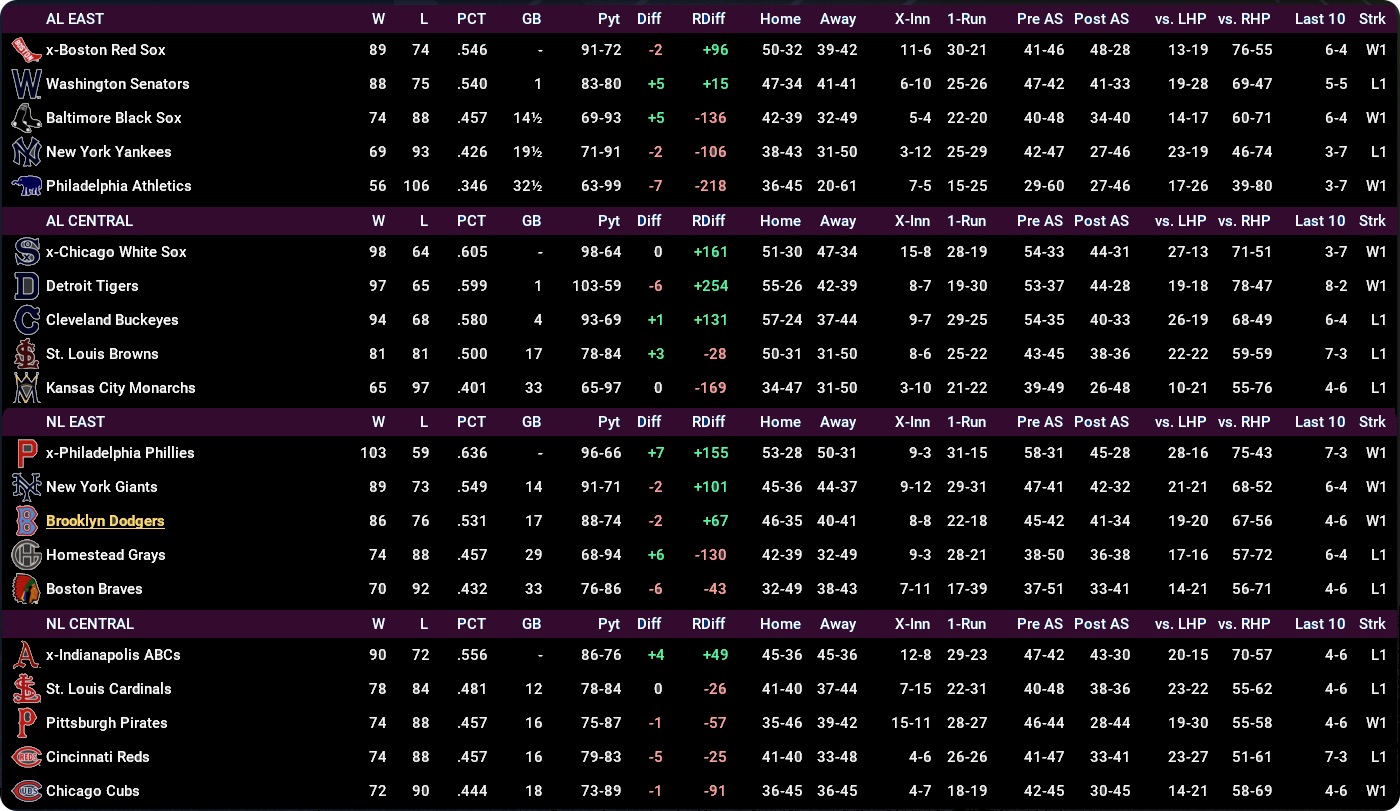
Task: Click the Chicago Cubs logo icon
Action: click(26, 791)
